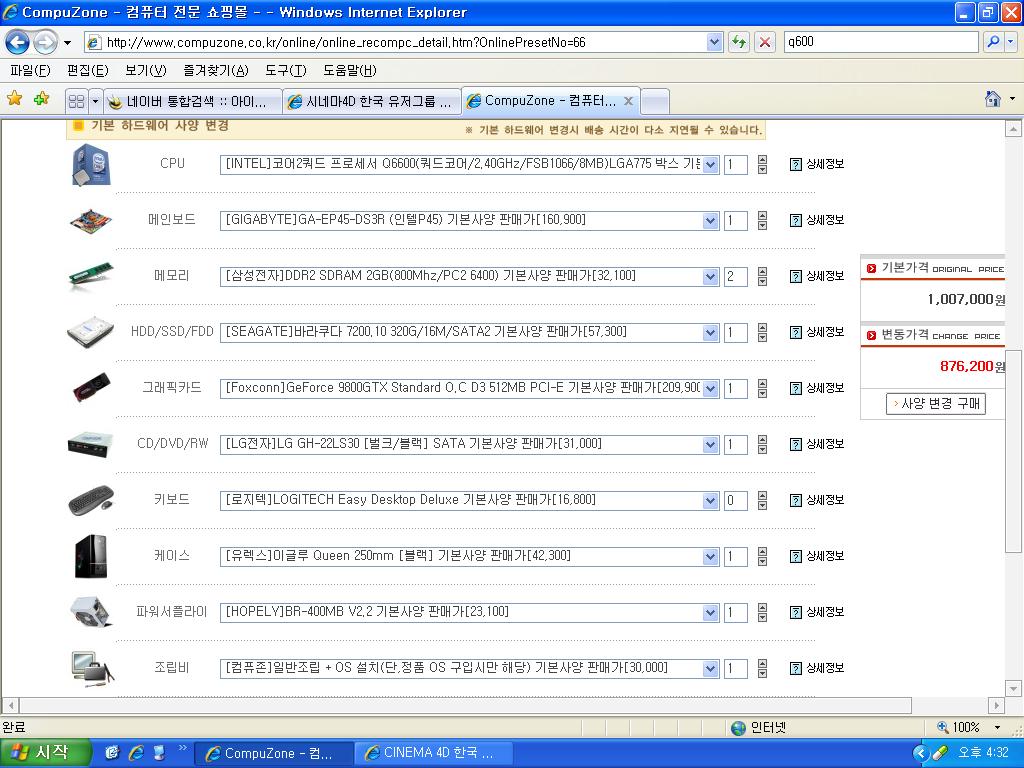This screenshot has height=768, width=1024.
Task: Close the CompuZone browser tab
Action: [628, 101]
